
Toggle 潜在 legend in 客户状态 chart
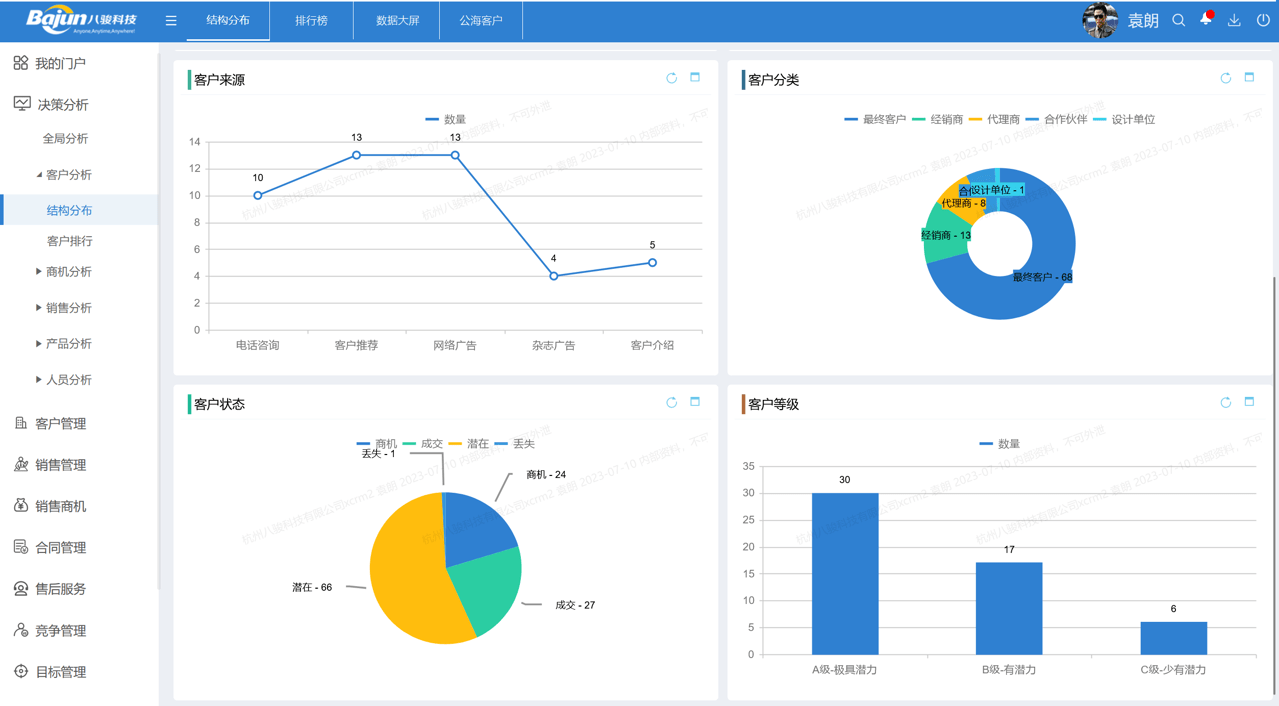pyautogui.click(x=469, y=443)
